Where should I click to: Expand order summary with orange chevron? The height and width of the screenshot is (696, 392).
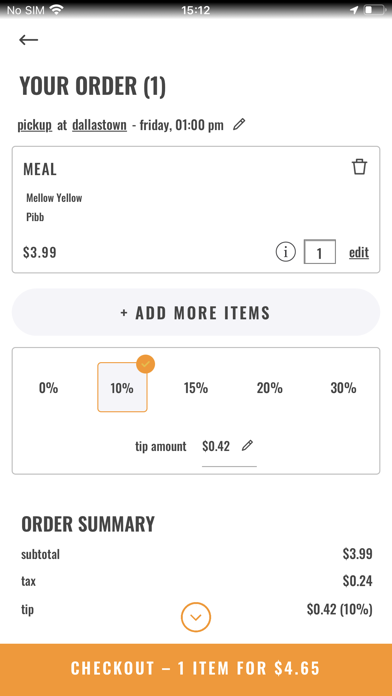click(x=196, y=617)
